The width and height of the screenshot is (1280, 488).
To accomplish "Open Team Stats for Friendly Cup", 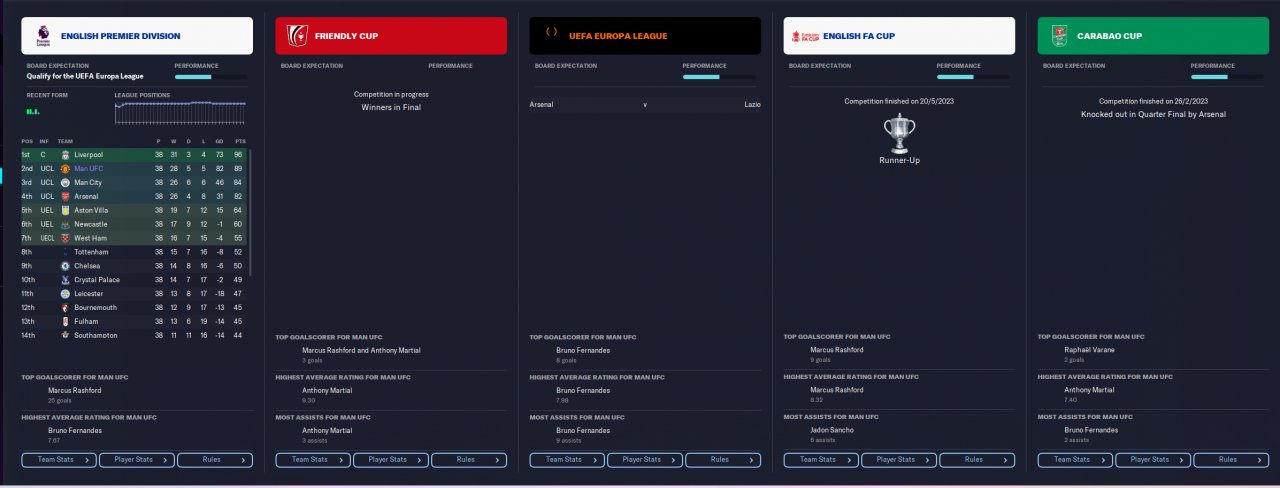I will click(x=313, y=460).
